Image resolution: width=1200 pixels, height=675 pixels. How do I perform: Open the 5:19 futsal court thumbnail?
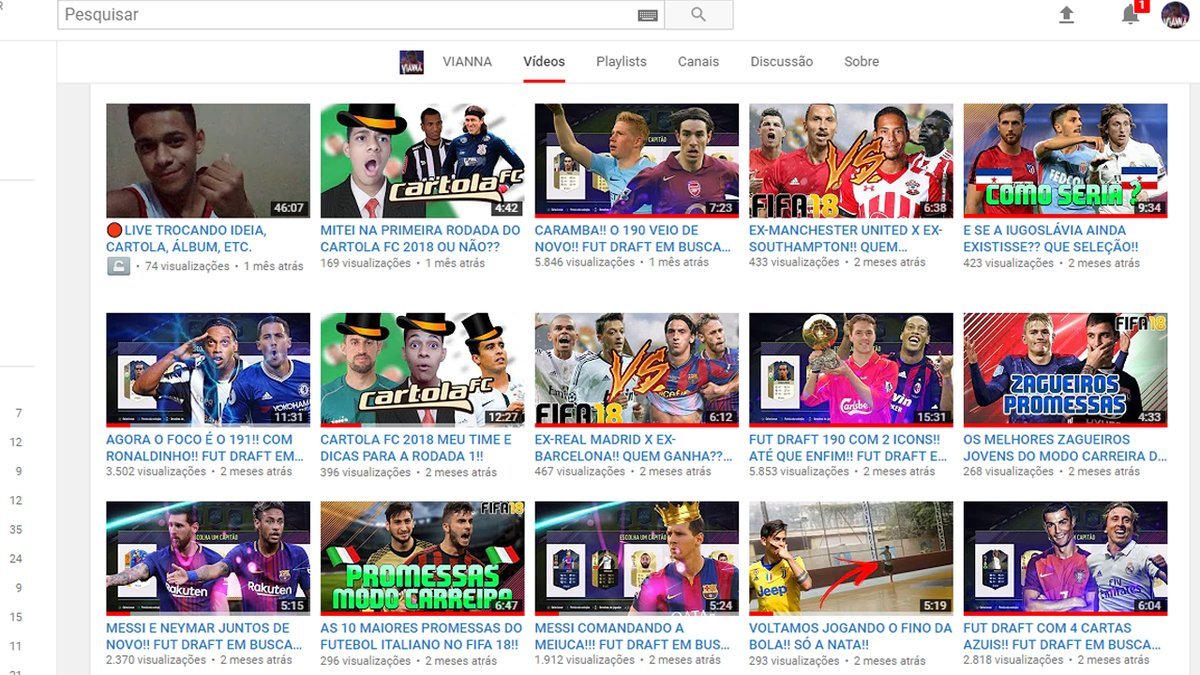coord(851,558)
